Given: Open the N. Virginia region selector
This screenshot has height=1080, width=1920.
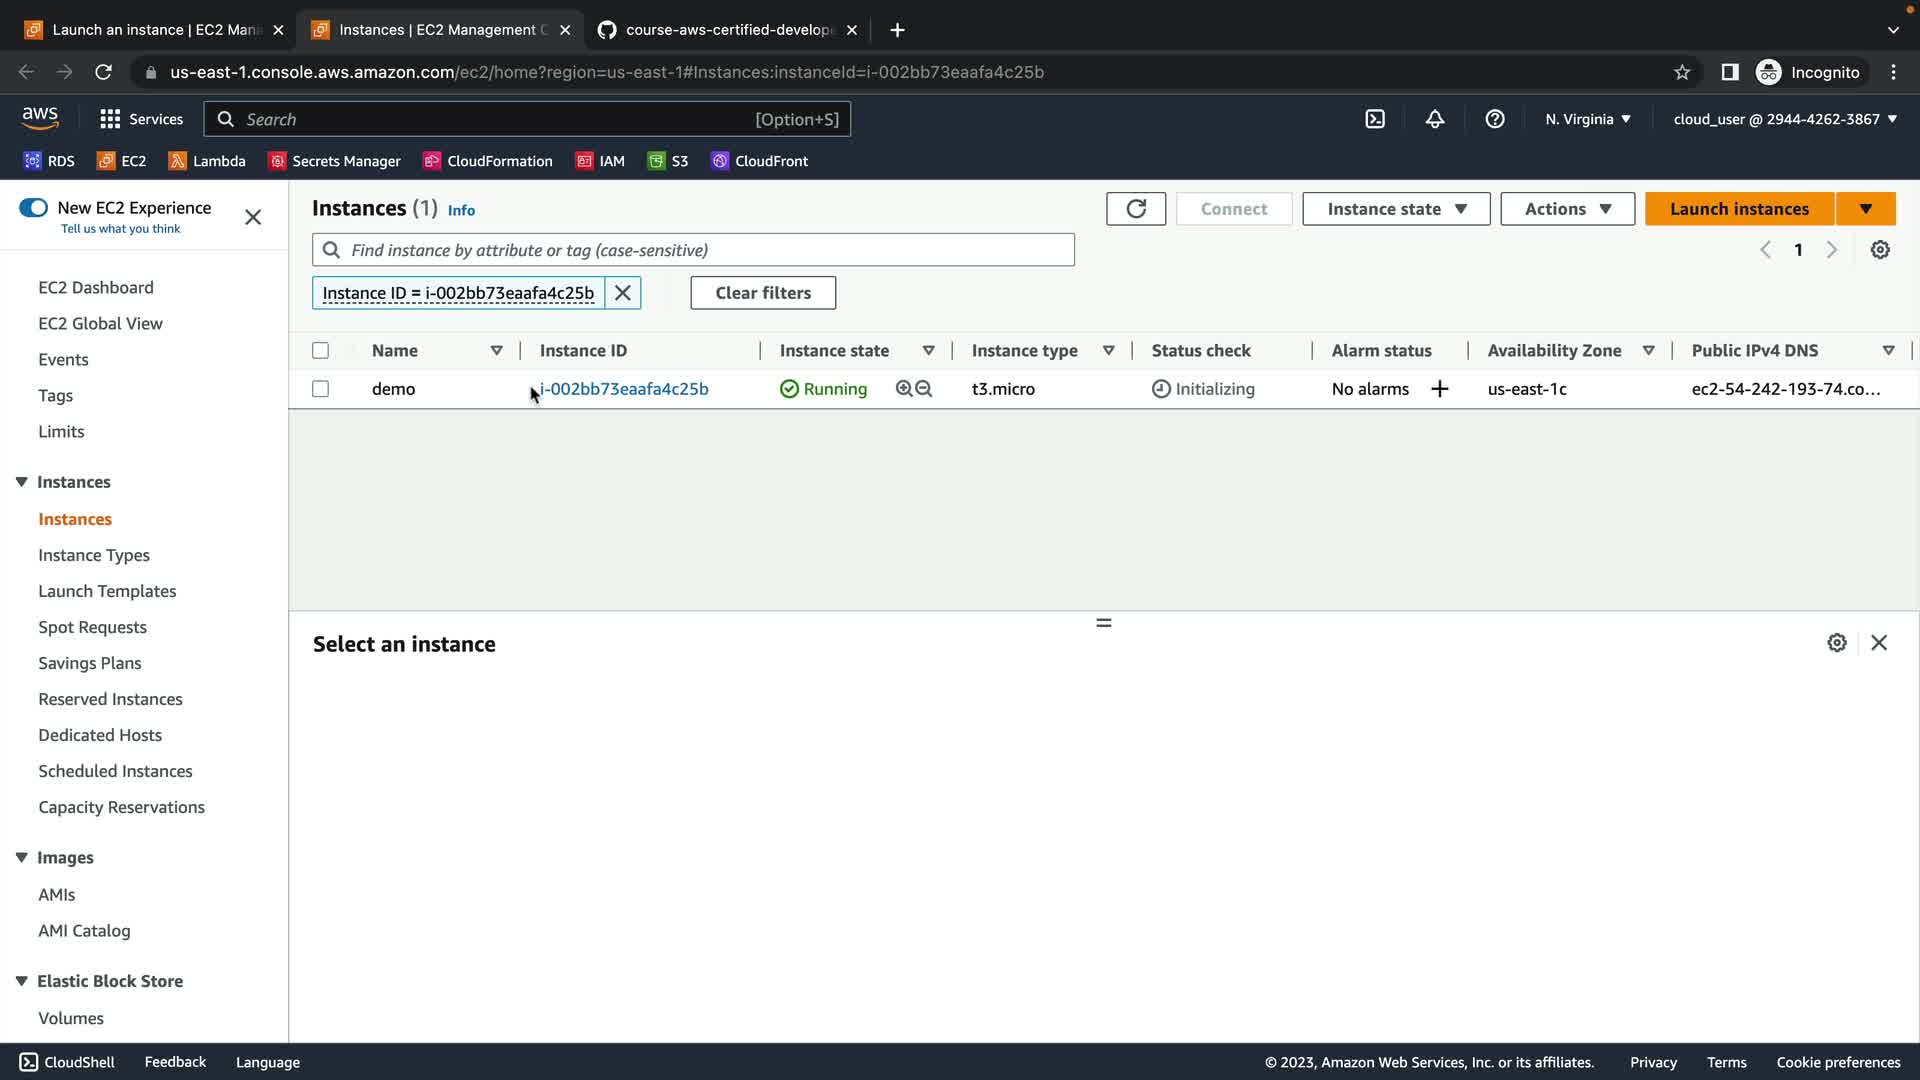Looking at the screenshot, I should coord(1587,119).
